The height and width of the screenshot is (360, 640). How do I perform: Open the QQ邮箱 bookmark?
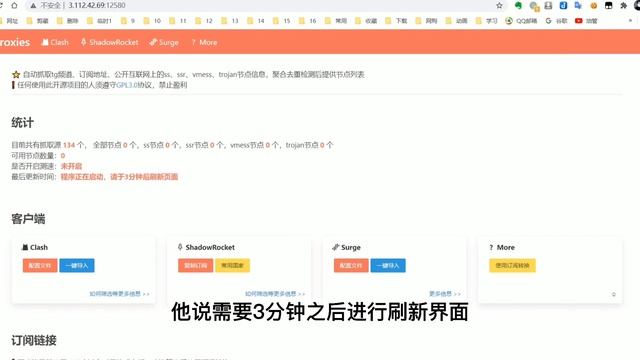click(x=521, y=21)
